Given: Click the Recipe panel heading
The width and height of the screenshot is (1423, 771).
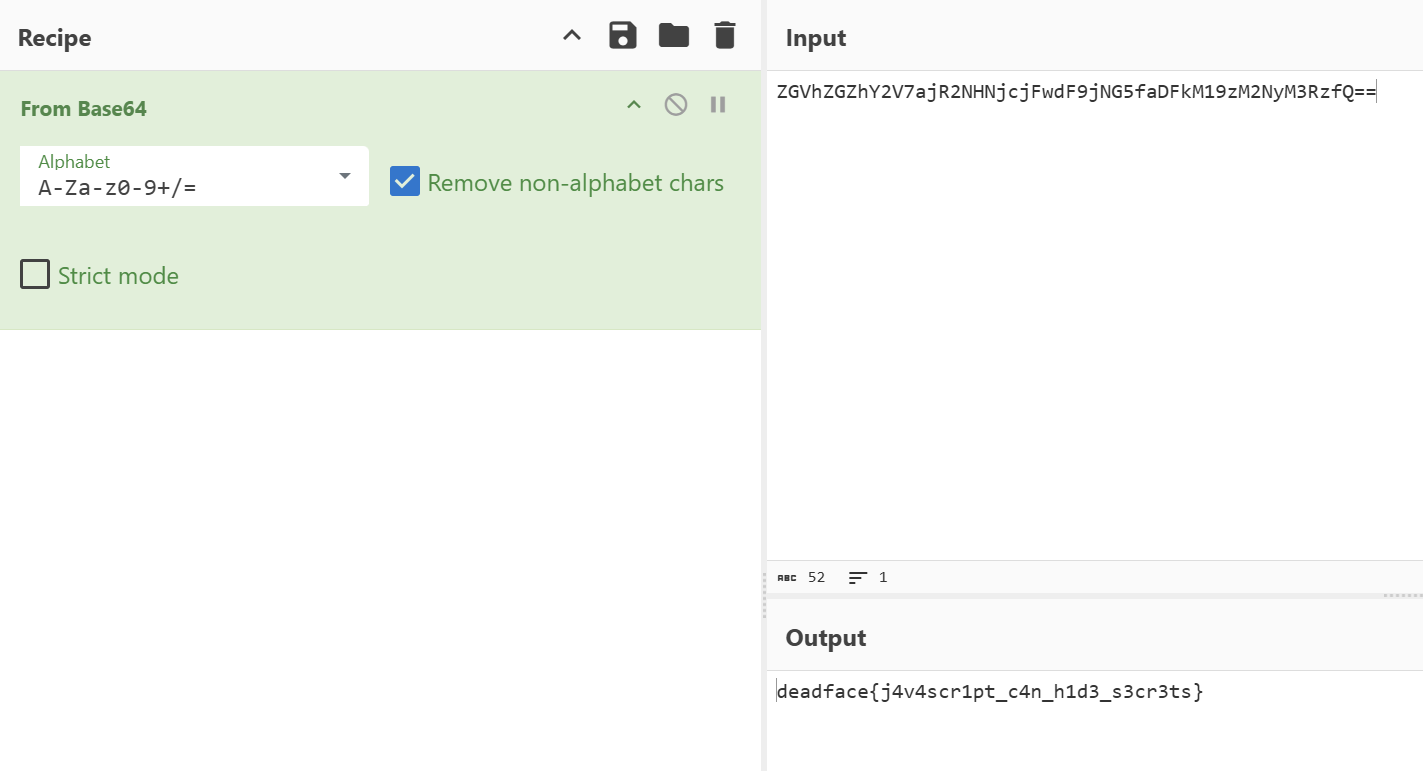Looking at the screenshot, I should click(55, 38).
